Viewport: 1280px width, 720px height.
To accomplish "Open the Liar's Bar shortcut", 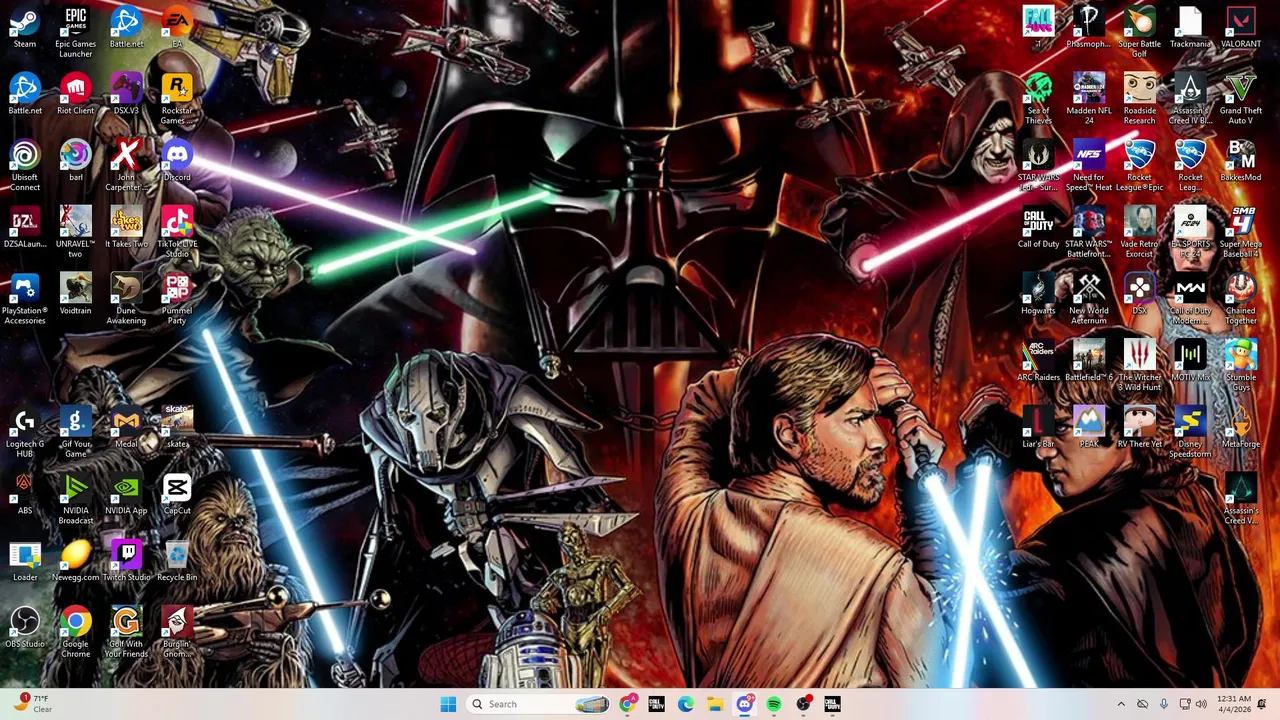I will [x=1038, y=428].
